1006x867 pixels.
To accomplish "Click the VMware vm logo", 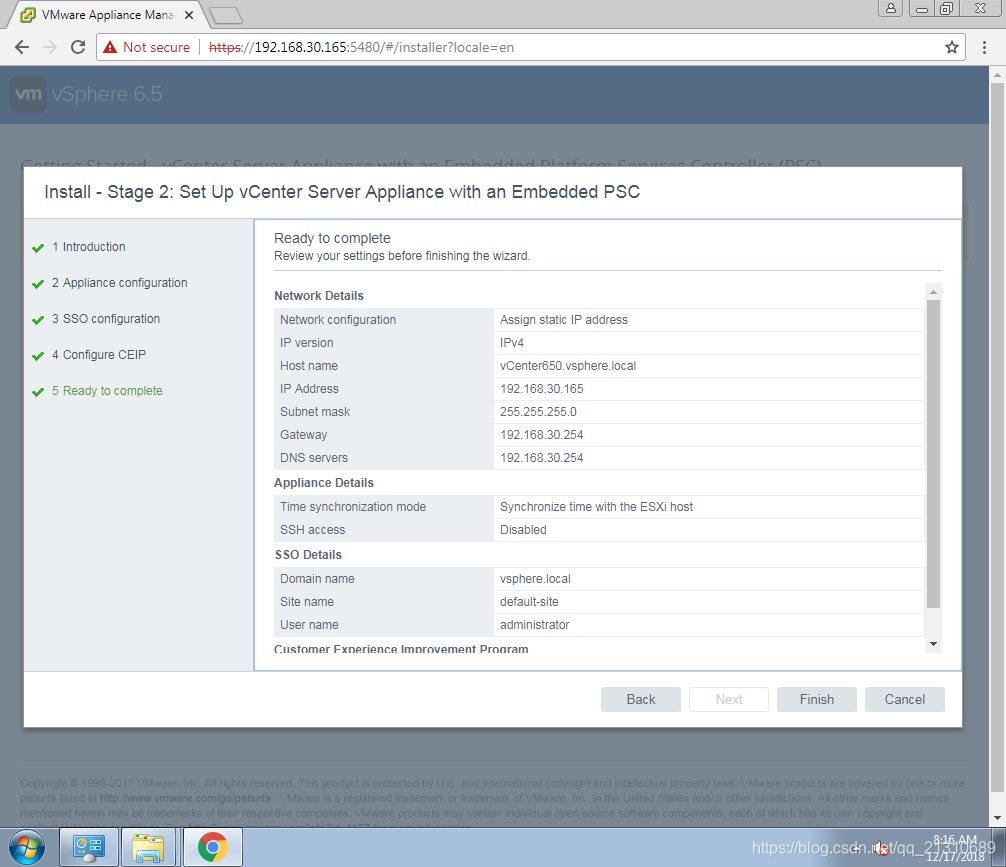I will tap(28, 94).
